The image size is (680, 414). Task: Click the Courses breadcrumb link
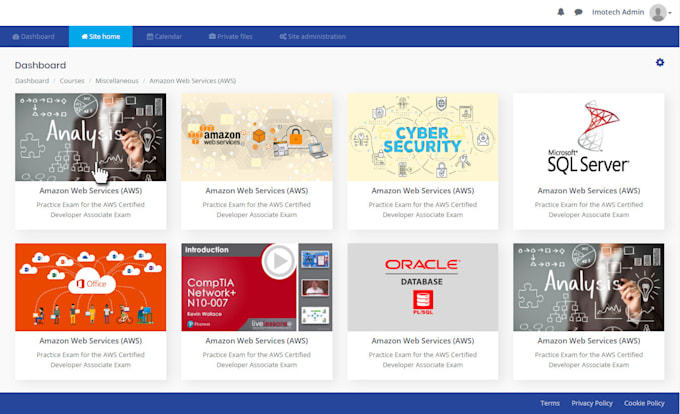point(72,81)
